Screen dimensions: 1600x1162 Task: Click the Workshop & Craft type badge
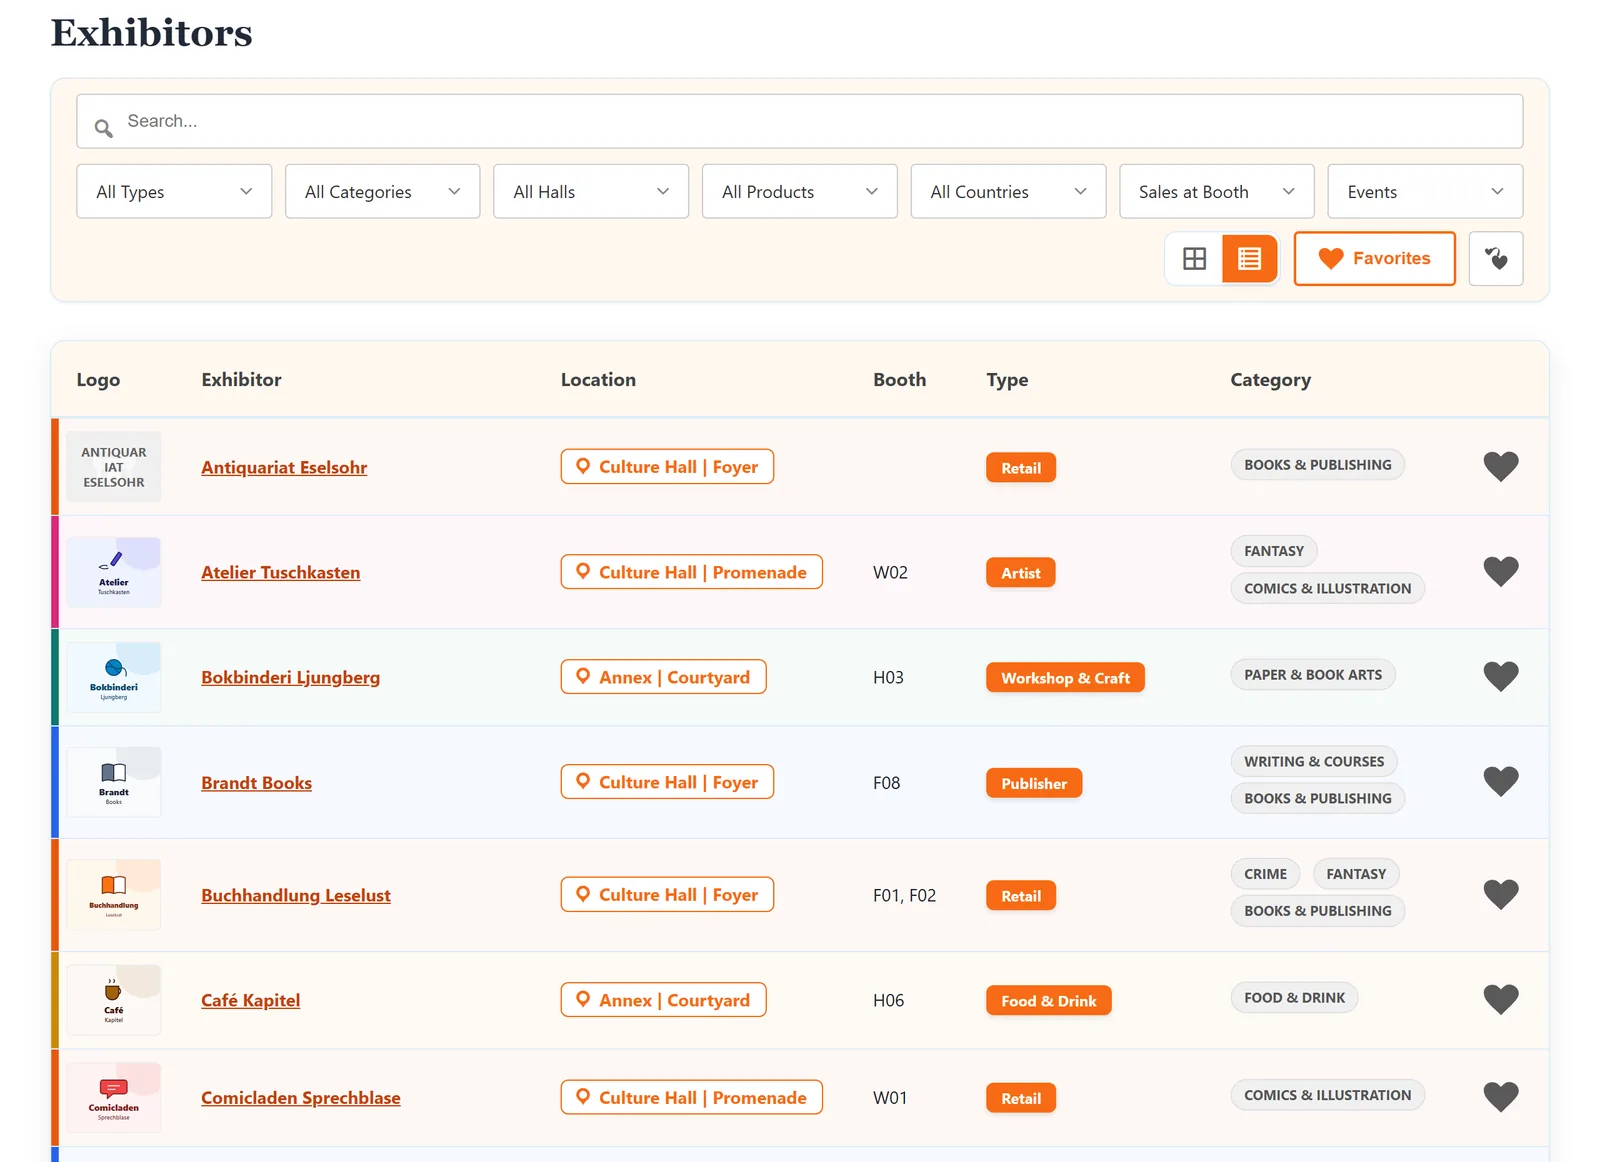1065,678
